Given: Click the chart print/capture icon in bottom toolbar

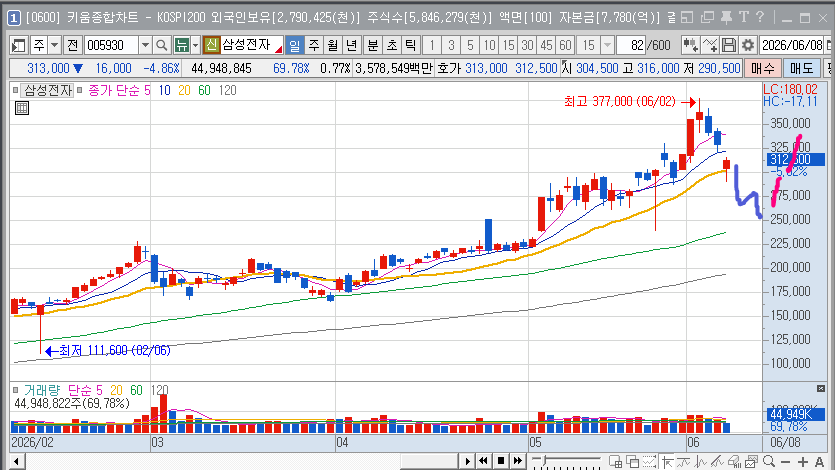Looking at the screenshot, I should [x=751, y=461].
